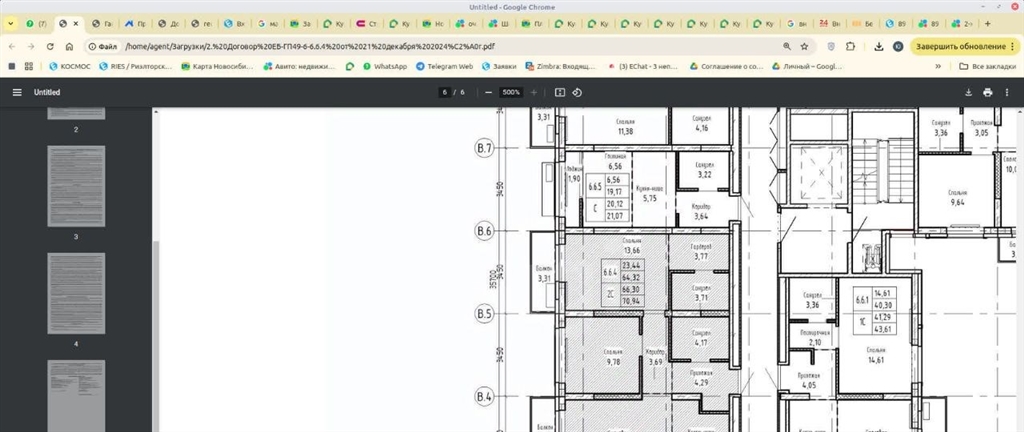Open the Карта Новосиби bookmark
Viewport: 1024px width, 432px height.
click(x=217, y=66)
